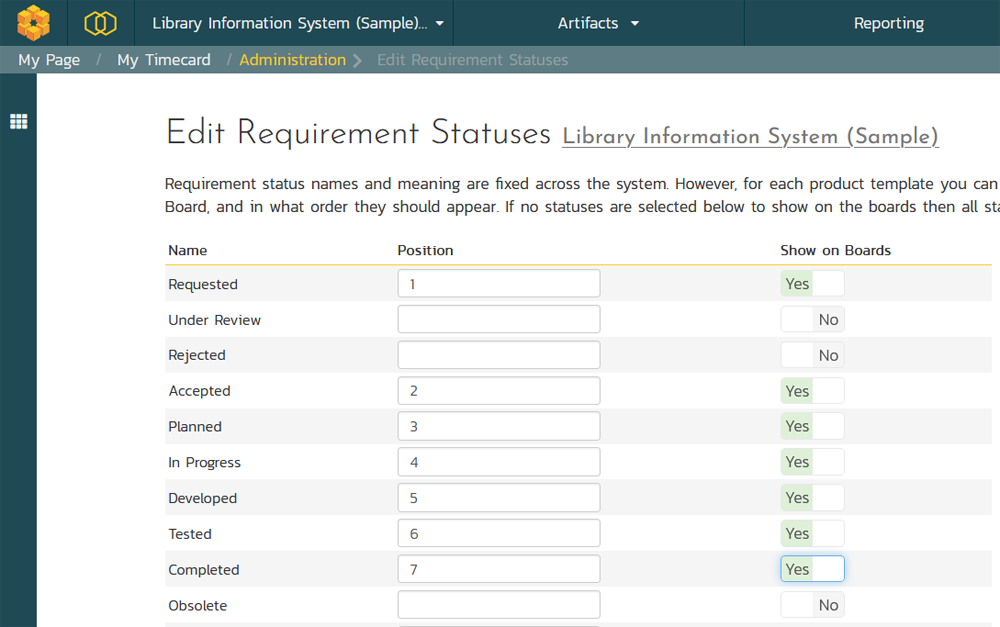Screen dimensions: 1000x627
Task: Switch off the Accepted status board toggle
Action: point(812,391)
